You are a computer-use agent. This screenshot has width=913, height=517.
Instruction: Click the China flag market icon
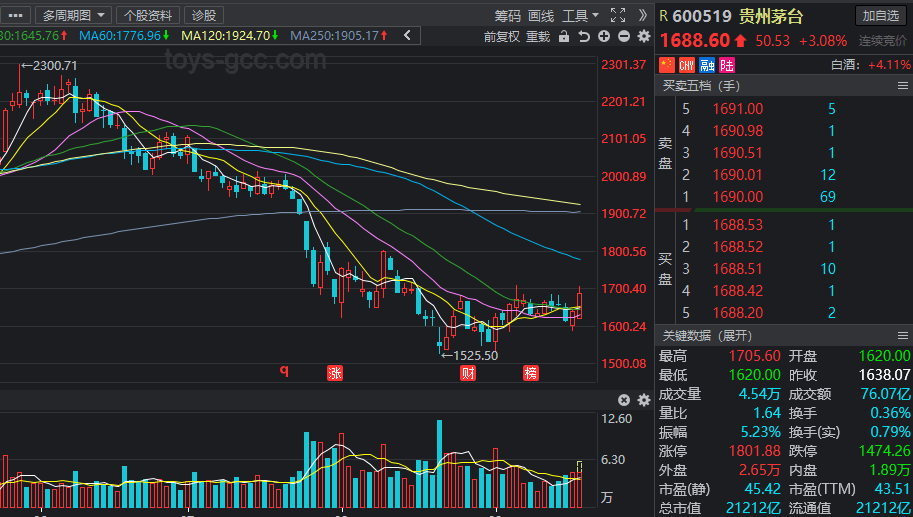click(667, 65)
